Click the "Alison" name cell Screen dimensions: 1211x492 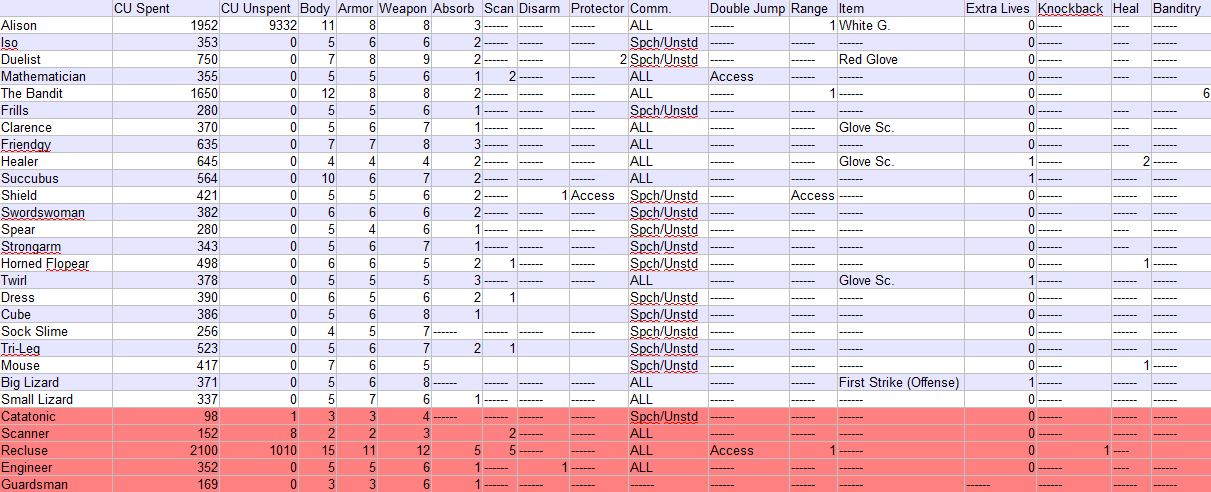coord(56,25)
